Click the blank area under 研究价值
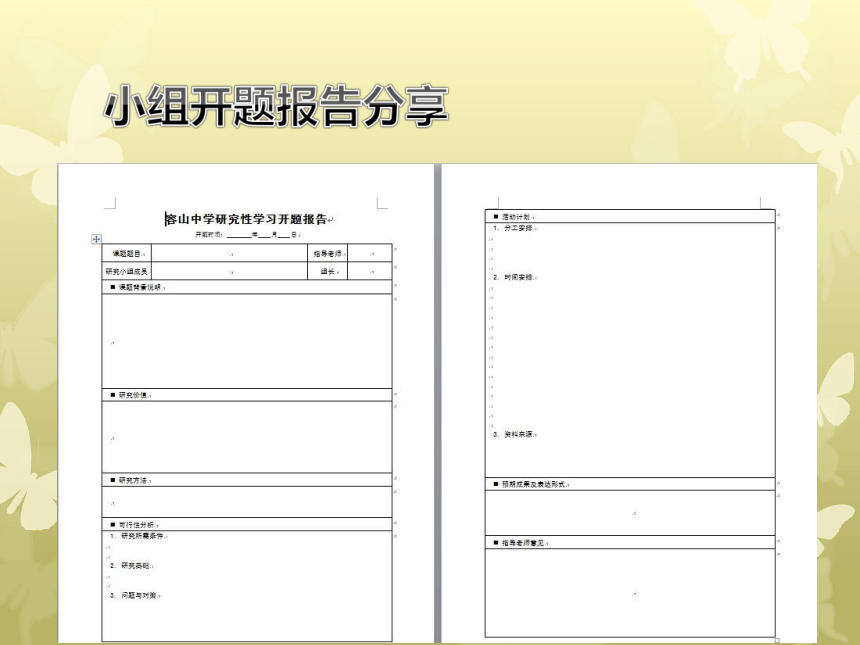Image resolution: width=860 pixels, height=645 pixels. tap(247, 437)
